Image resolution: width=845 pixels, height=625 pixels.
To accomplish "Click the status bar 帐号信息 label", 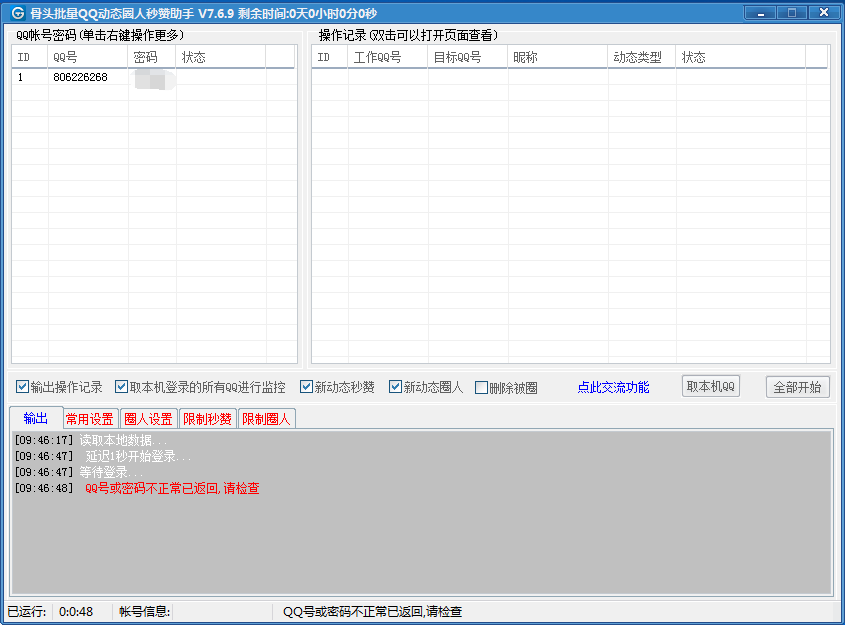I will (144, 612).
